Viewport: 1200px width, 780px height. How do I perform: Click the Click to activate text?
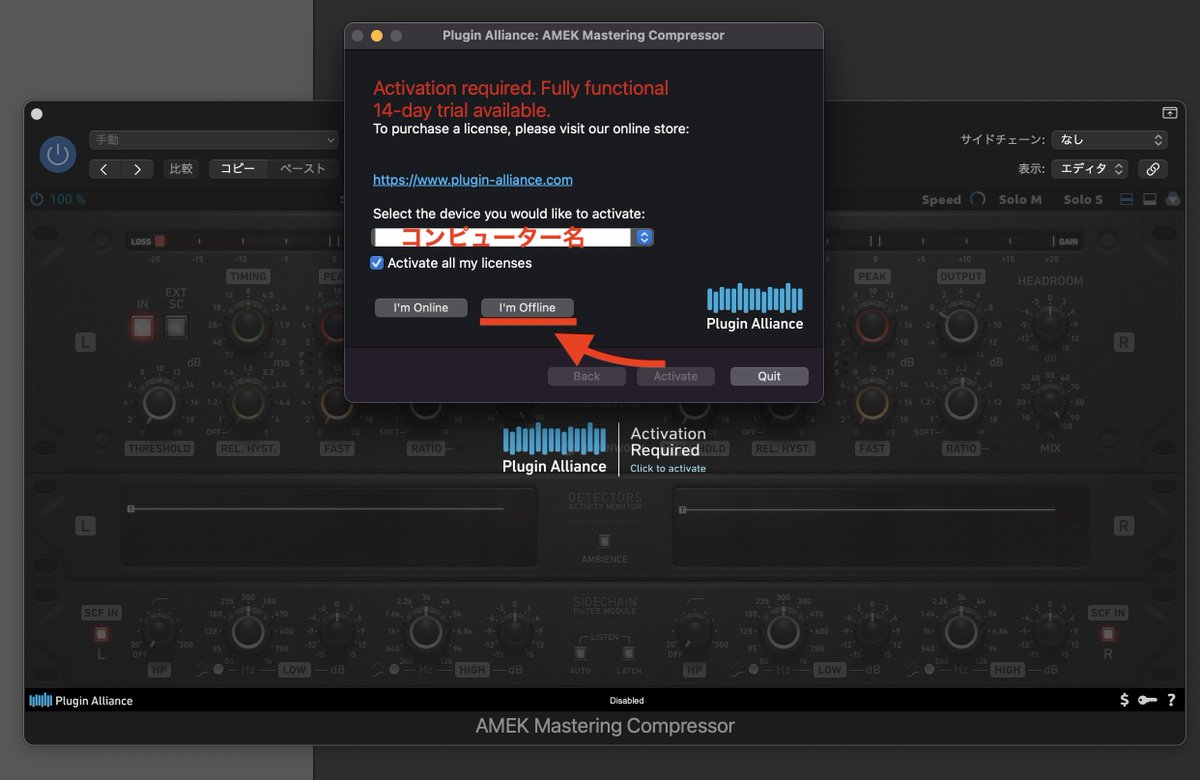pos(668,468)
